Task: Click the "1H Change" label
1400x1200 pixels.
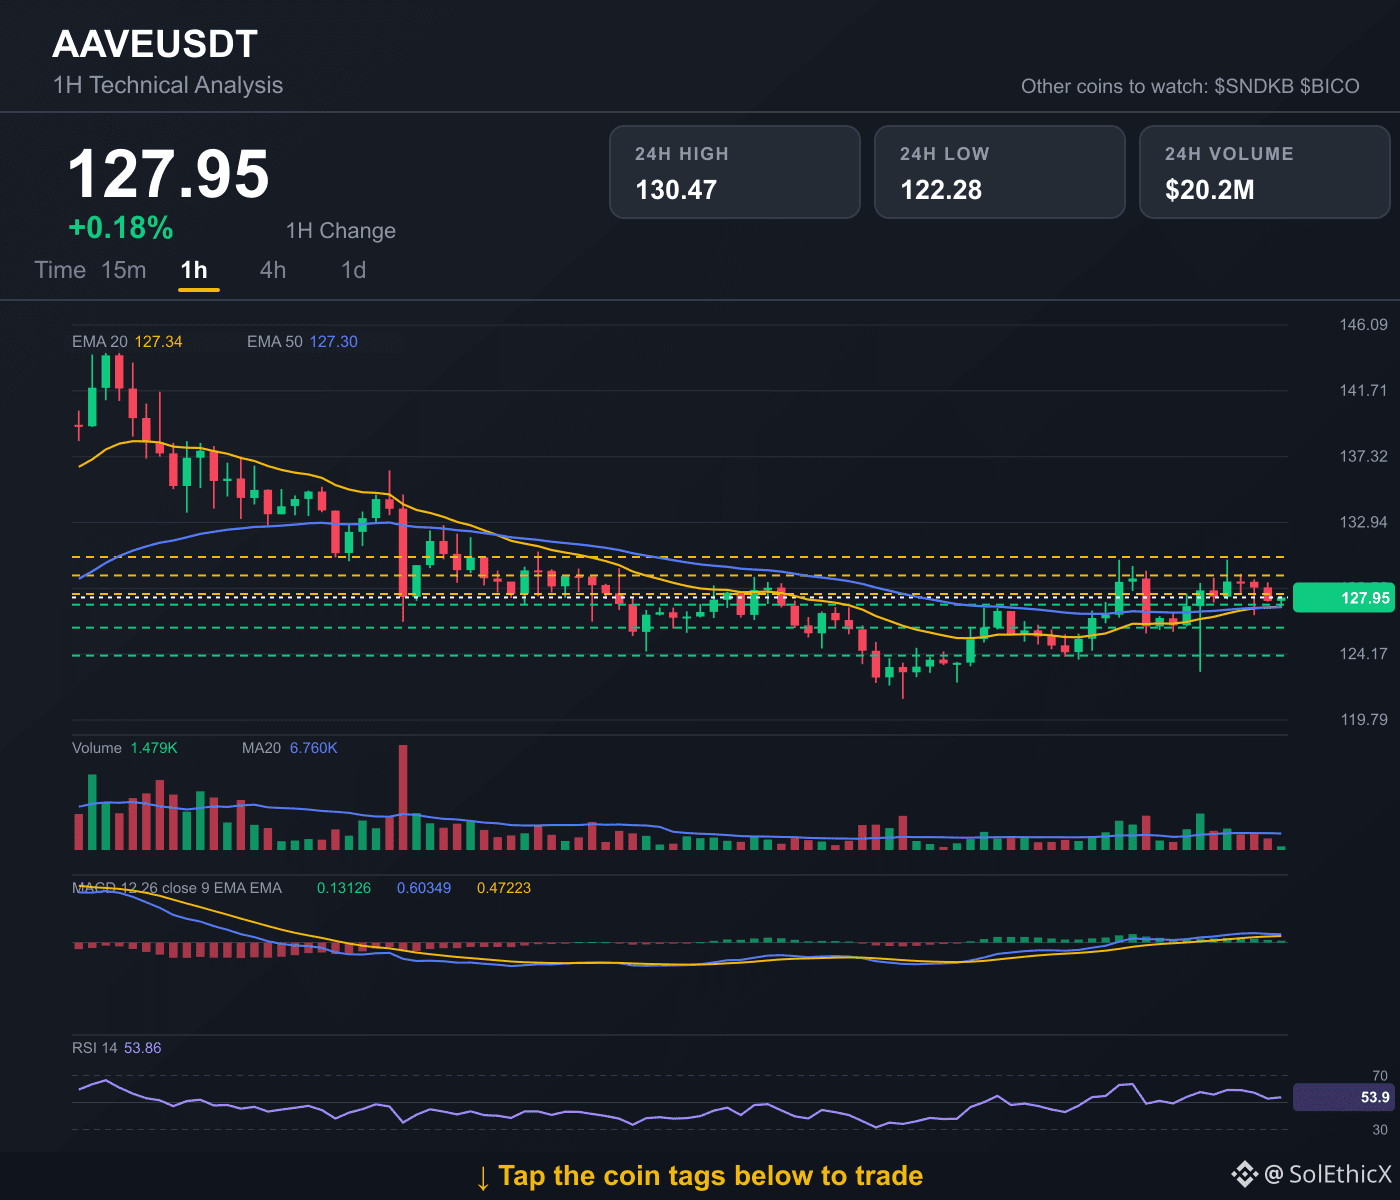Action: coord(341,231)
